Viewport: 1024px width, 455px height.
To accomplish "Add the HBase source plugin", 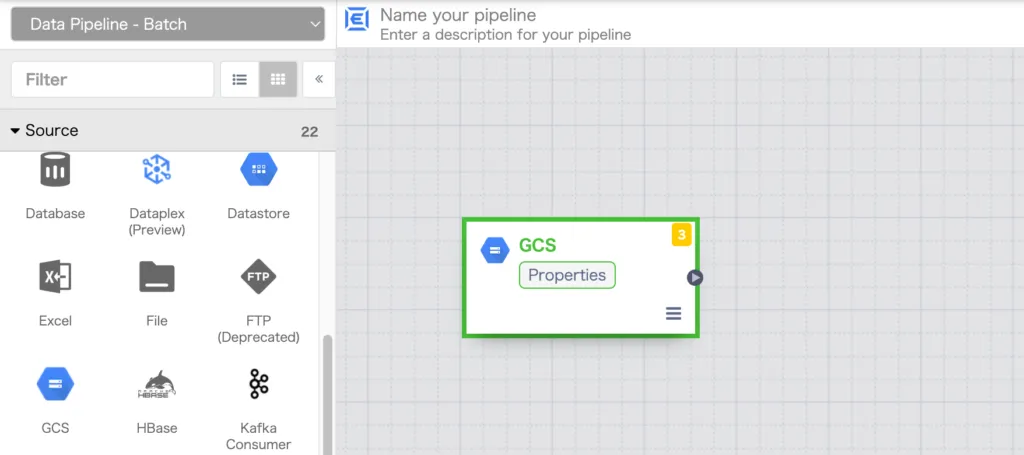I will coord(157,400).
